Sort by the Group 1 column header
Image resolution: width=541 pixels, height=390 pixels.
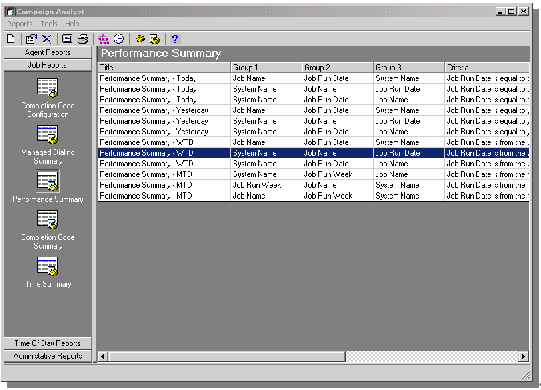(x=266, y=67)
